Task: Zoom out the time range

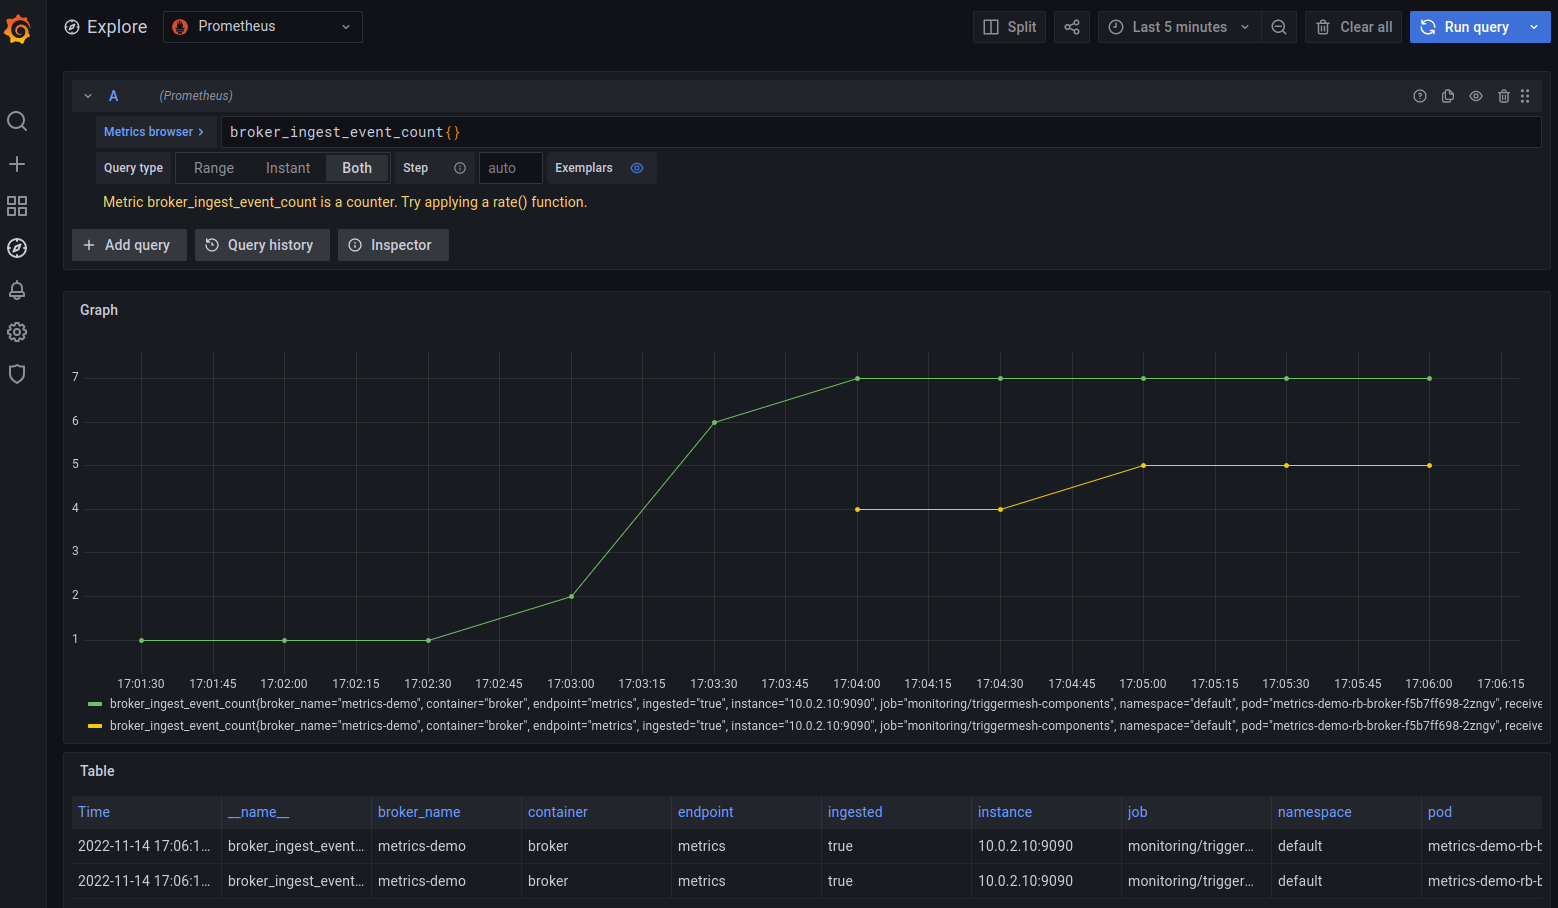Action: click(1279, 27)
